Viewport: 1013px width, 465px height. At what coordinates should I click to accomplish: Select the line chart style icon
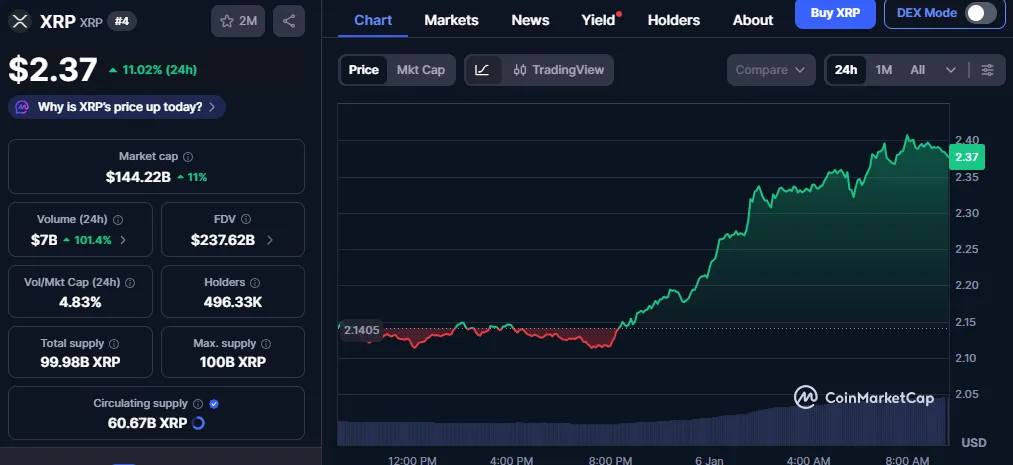tap(482, 70)
